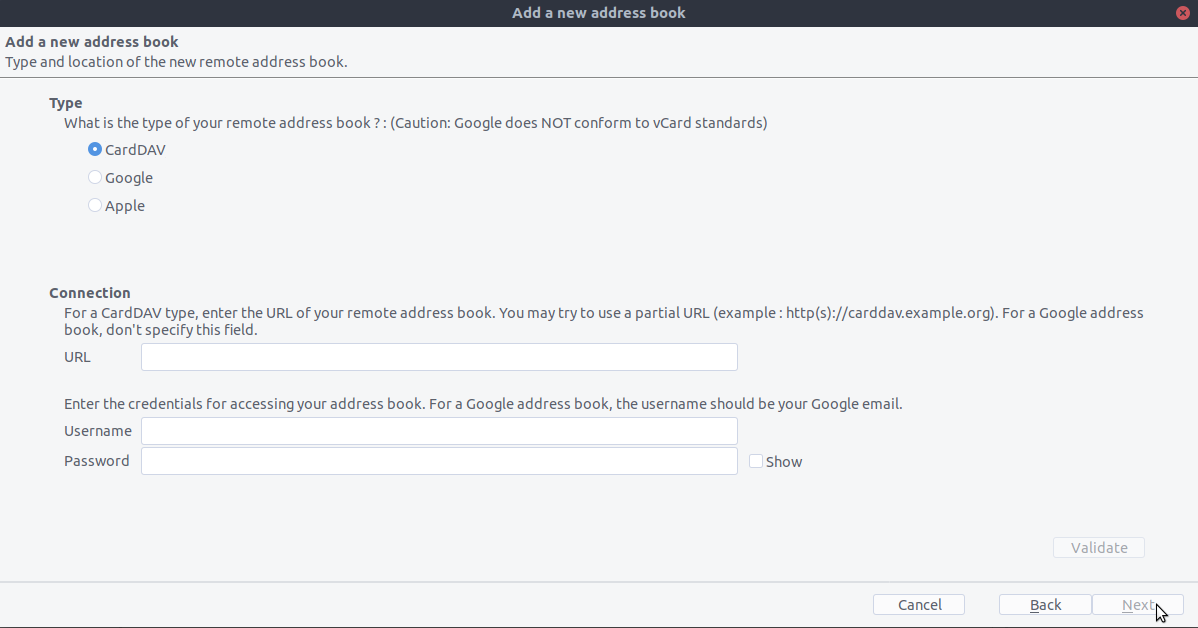The height and width of the screenshot is (628, 1198).
Task: Click the Add a new address book title bar
Action: 598,12
